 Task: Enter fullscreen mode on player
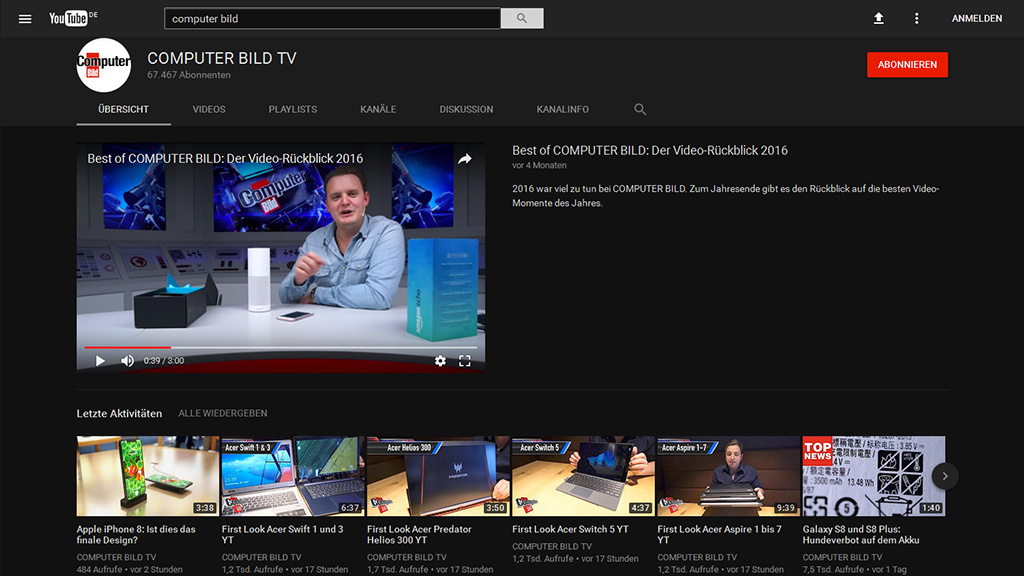(464, 360)
